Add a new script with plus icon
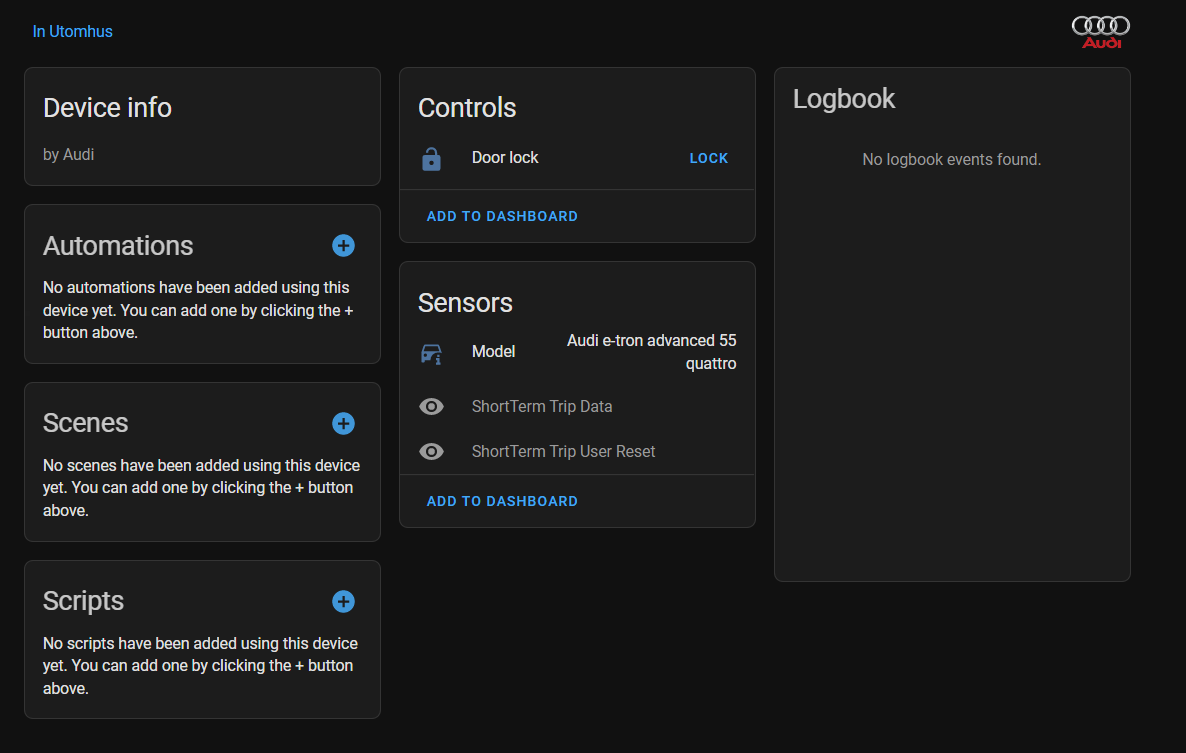Viewport: 1186px width, 753px height. pos(343,602)
